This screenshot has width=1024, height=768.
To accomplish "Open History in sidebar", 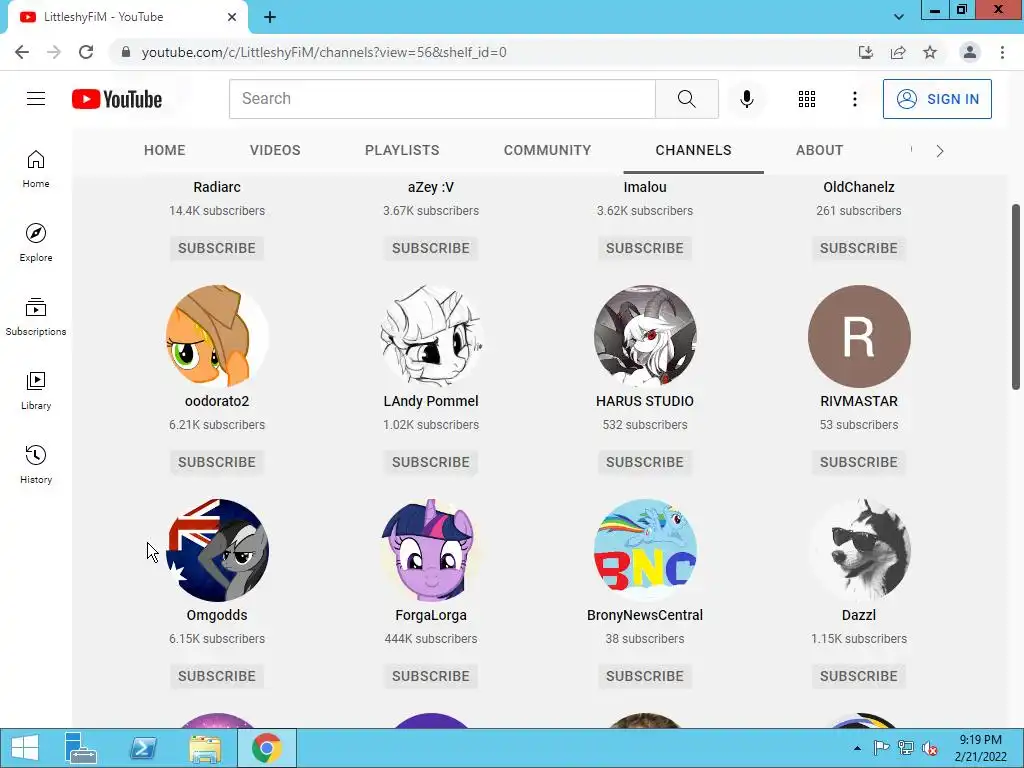I will click(x=36, y=464).
